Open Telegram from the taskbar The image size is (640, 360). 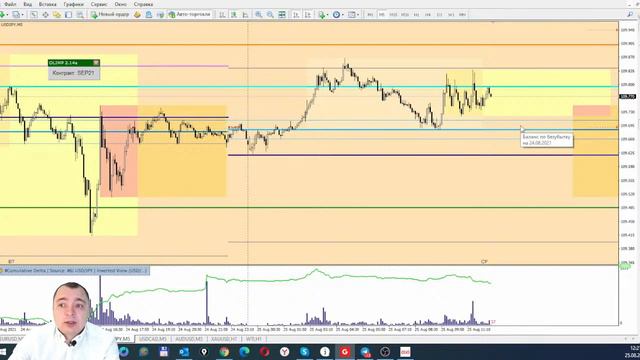(365, 351)
